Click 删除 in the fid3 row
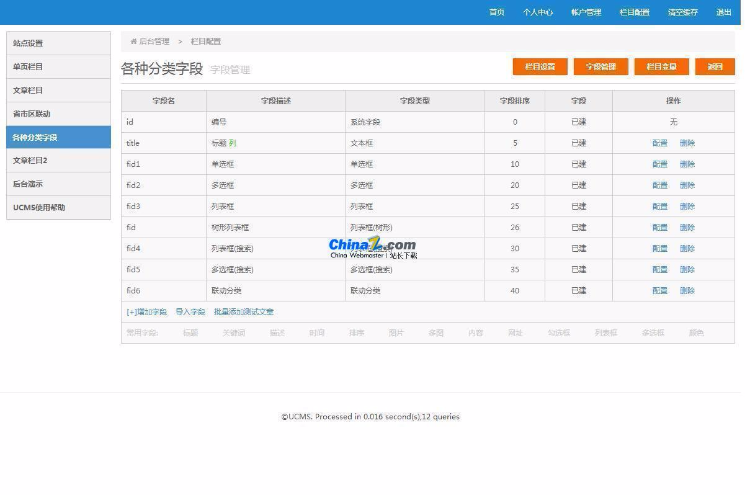Viewport: 750px width, 495px height. pyautogui.click(x=687, y=206)
